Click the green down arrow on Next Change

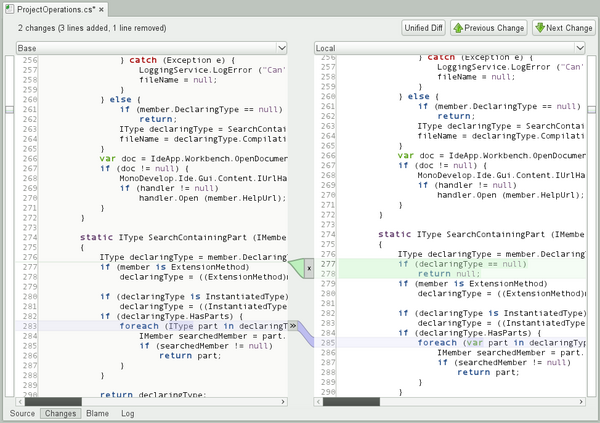[540, 29]
